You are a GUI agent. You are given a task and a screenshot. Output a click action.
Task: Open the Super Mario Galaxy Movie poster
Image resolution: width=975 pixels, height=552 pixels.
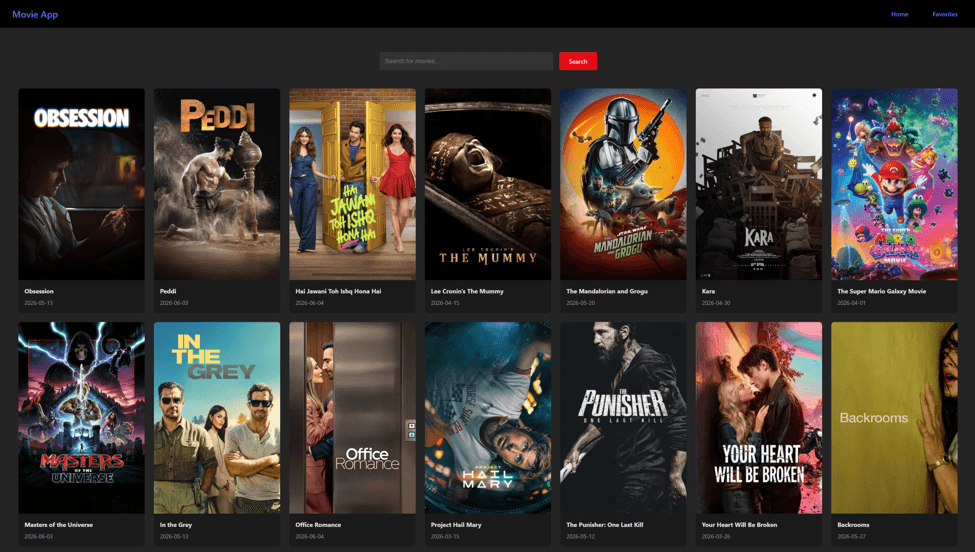point(894,184)
